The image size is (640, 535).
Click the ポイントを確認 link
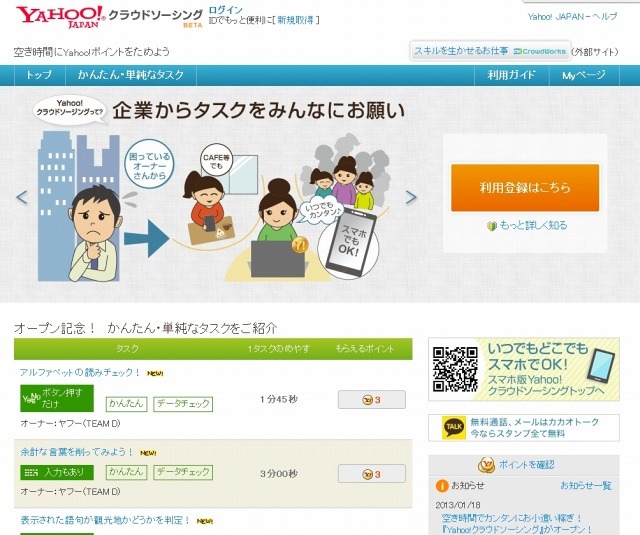pos(527,465)
